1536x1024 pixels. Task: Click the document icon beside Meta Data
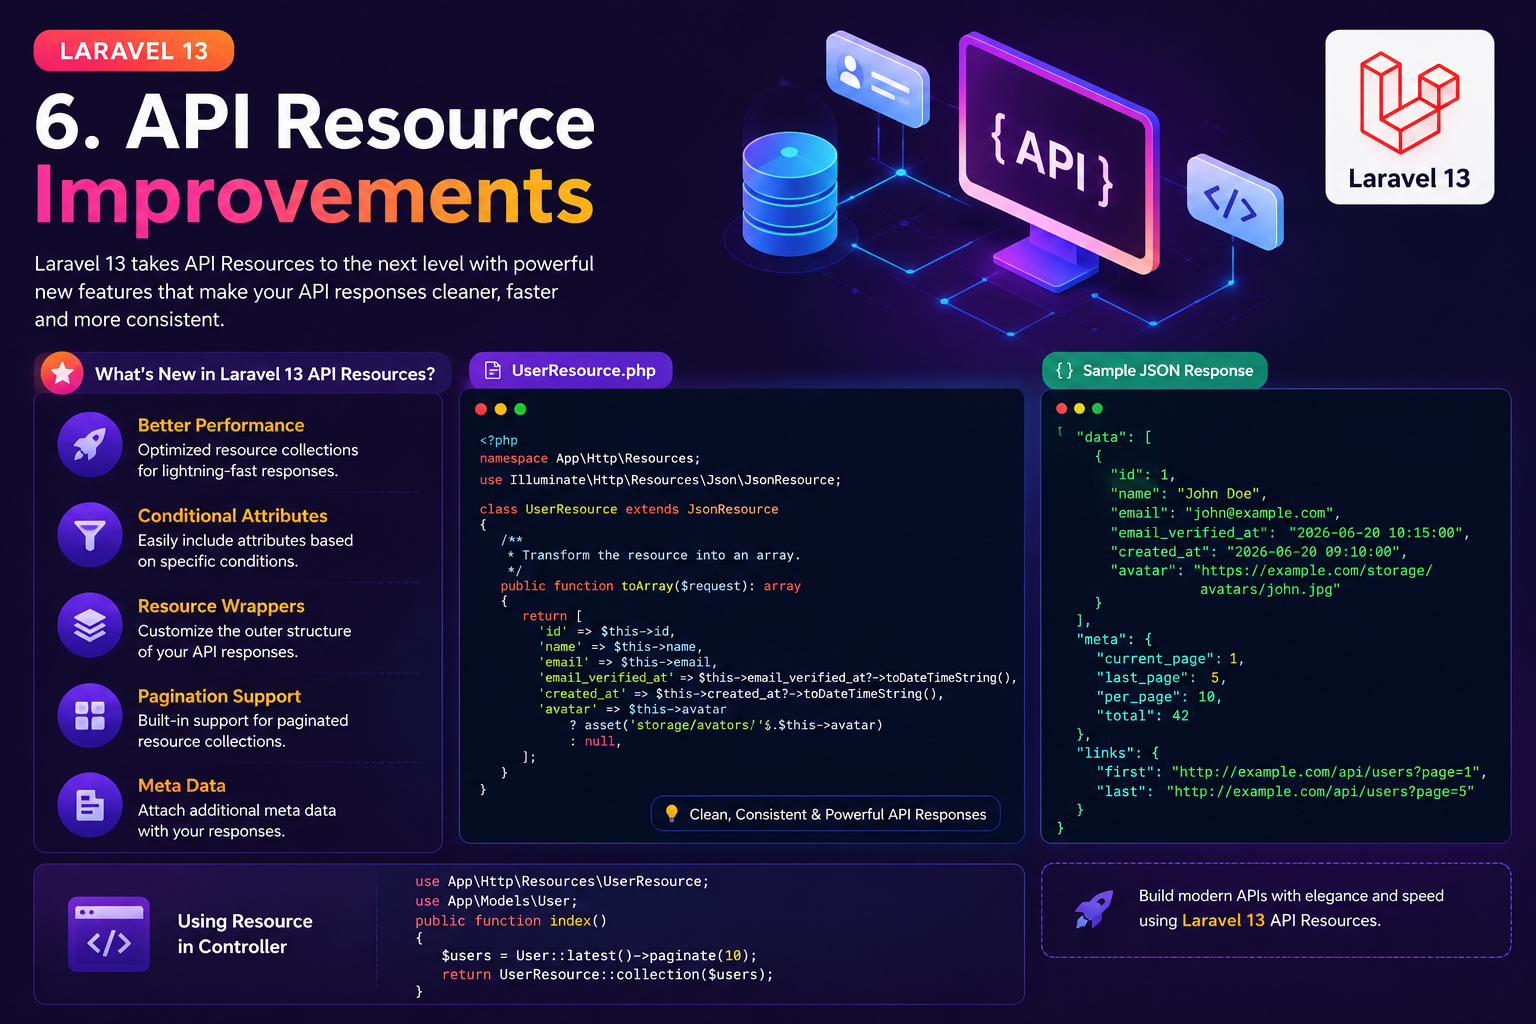point(90,805)
